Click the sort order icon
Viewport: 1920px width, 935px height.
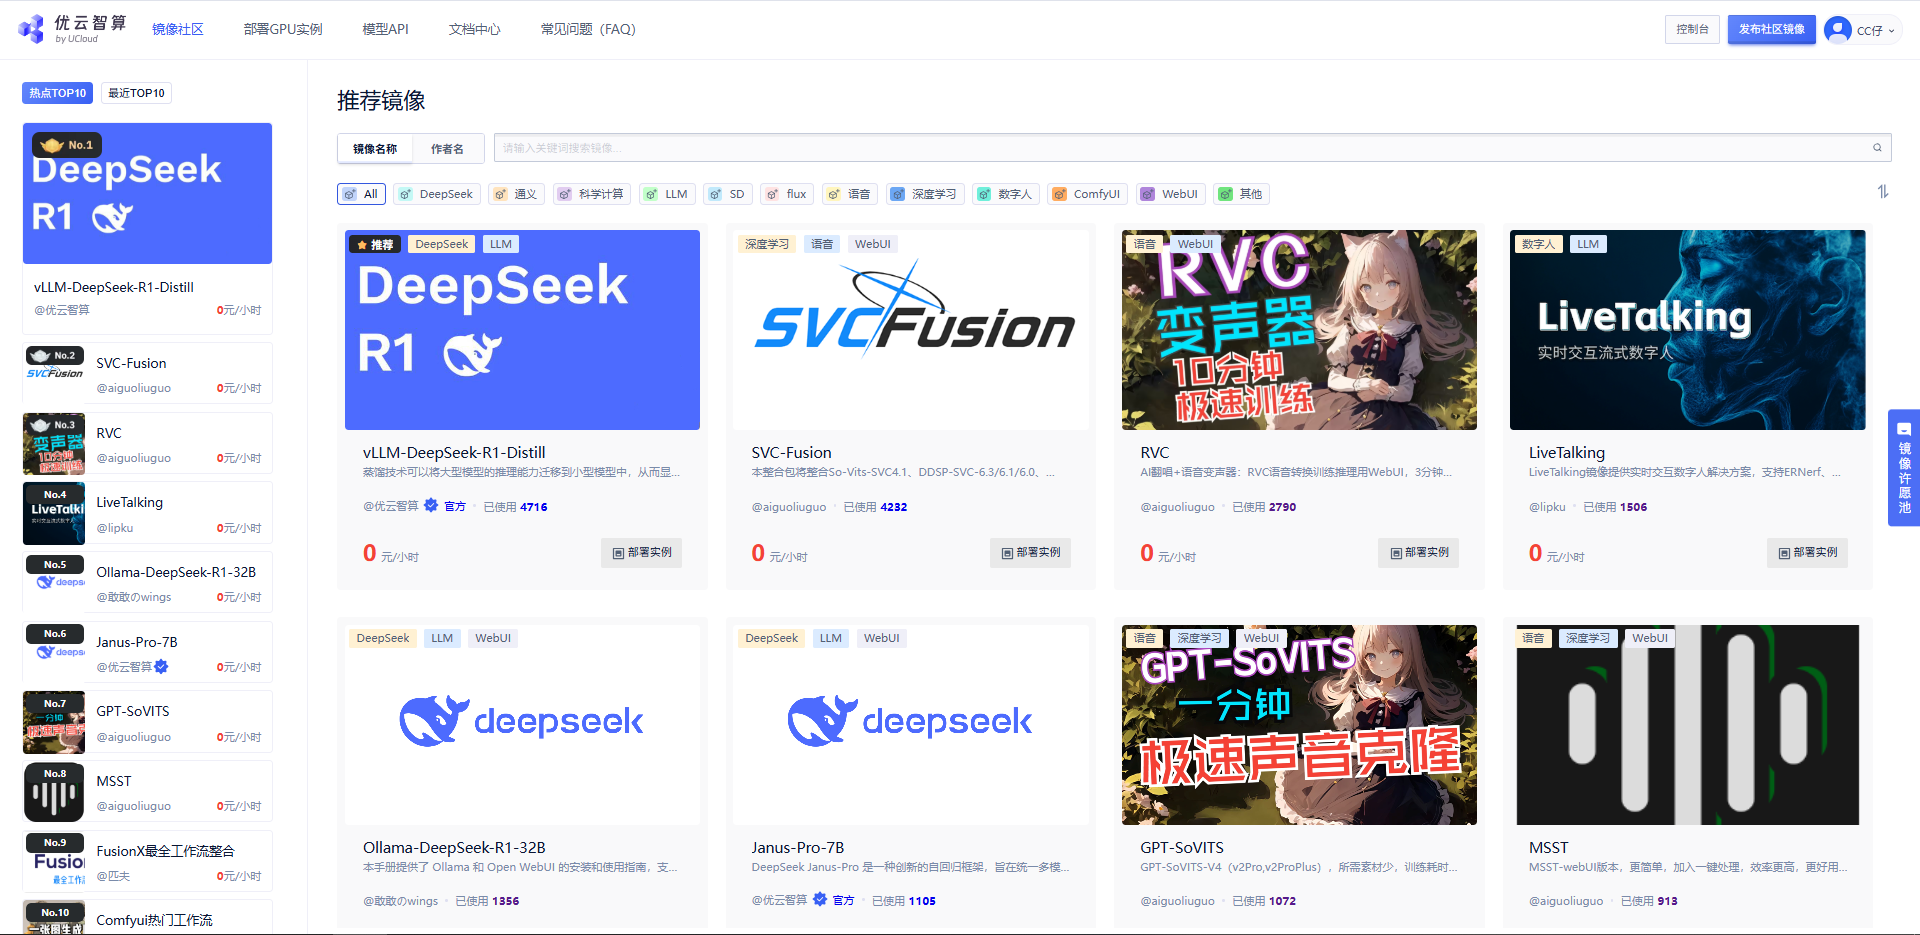pyautogui.click(x=1883, y=191)
